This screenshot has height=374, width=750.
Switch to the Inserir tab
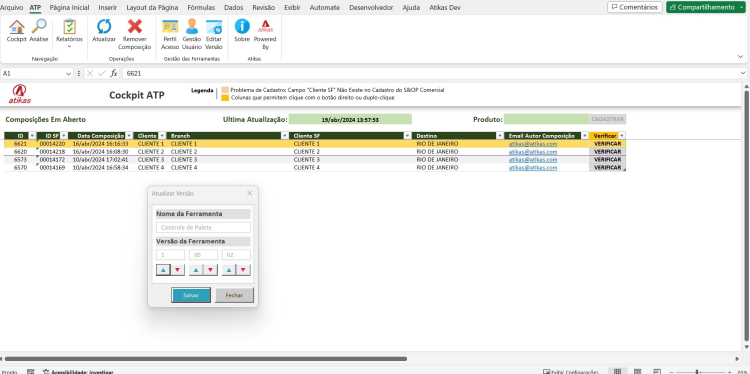[108, 8]
